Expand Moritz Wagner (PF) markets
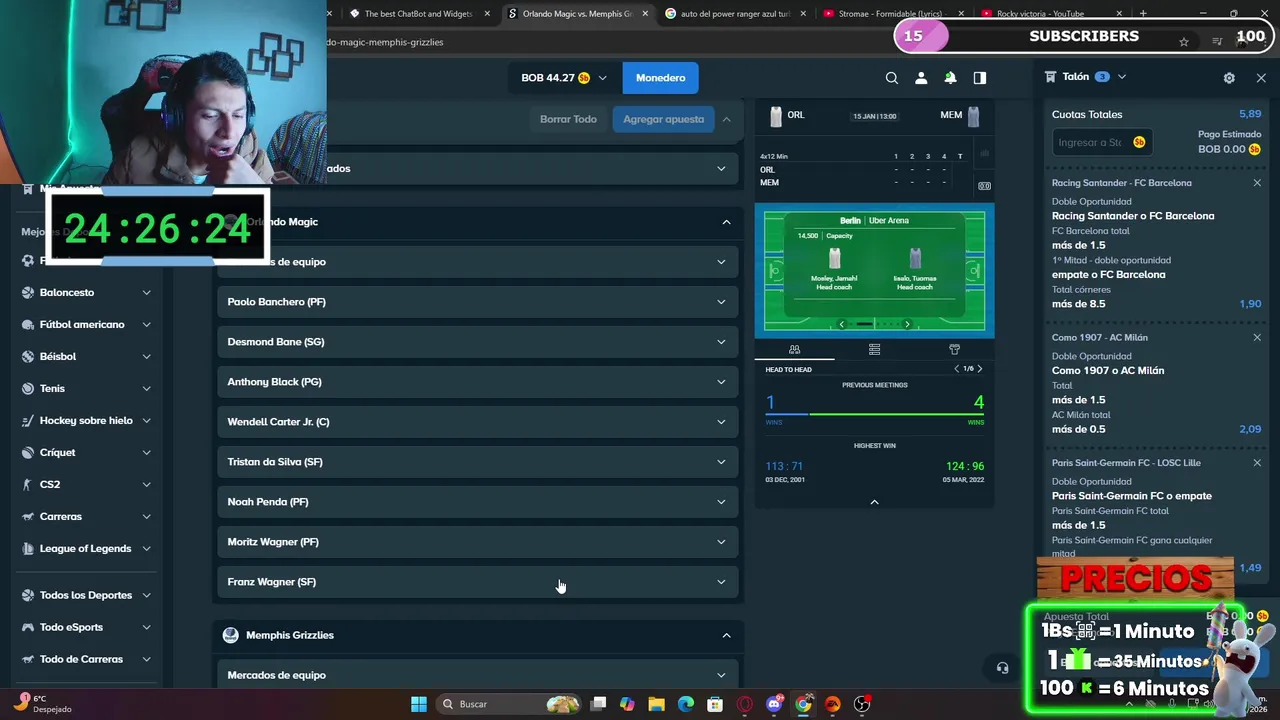 point(478,542)
